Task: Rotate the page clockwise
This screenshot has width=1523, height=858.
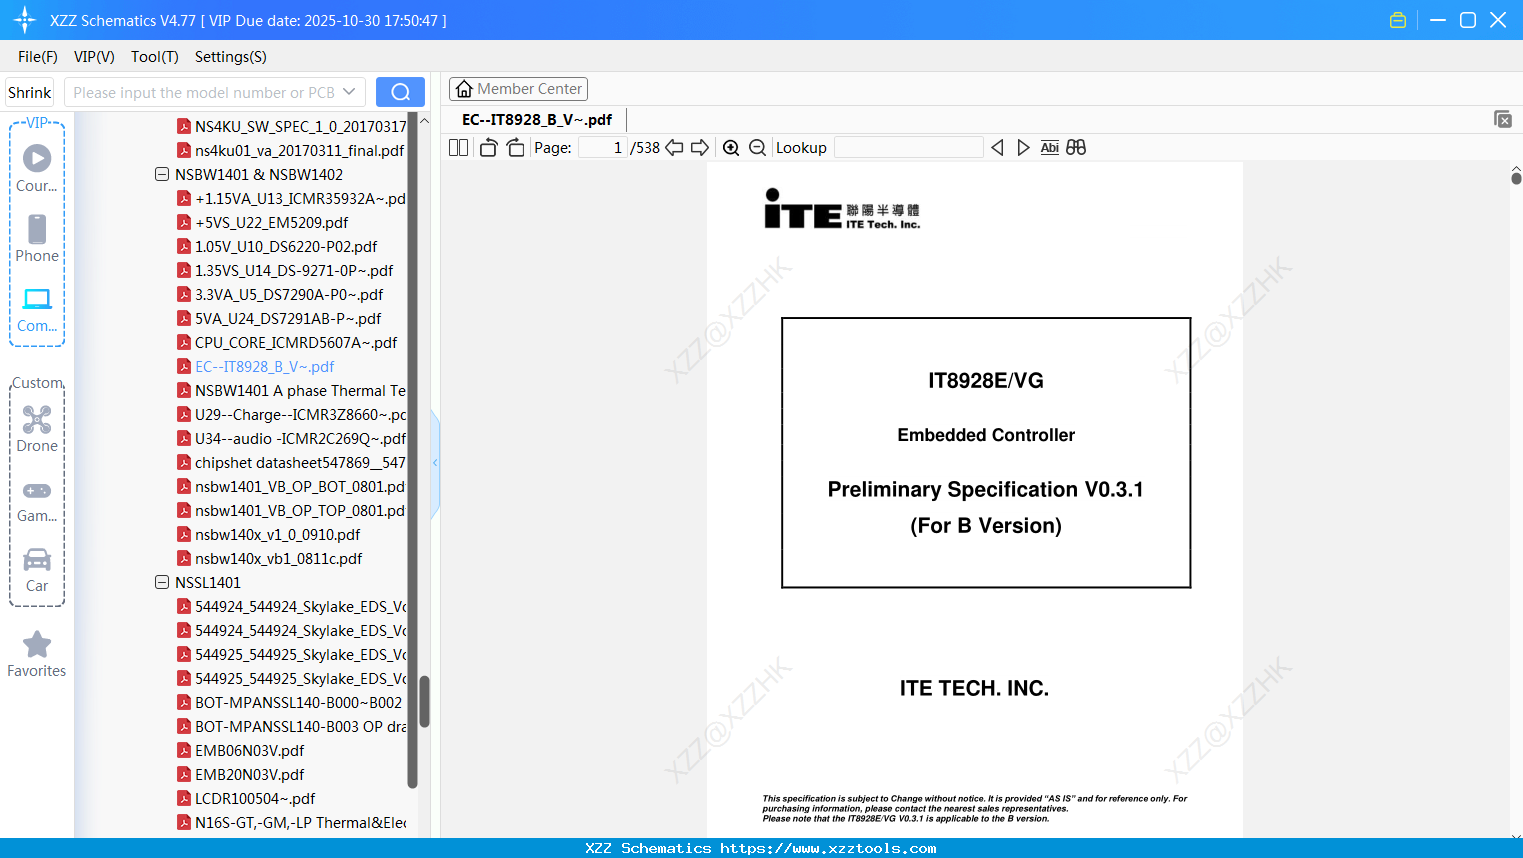Action: (515, 148)
